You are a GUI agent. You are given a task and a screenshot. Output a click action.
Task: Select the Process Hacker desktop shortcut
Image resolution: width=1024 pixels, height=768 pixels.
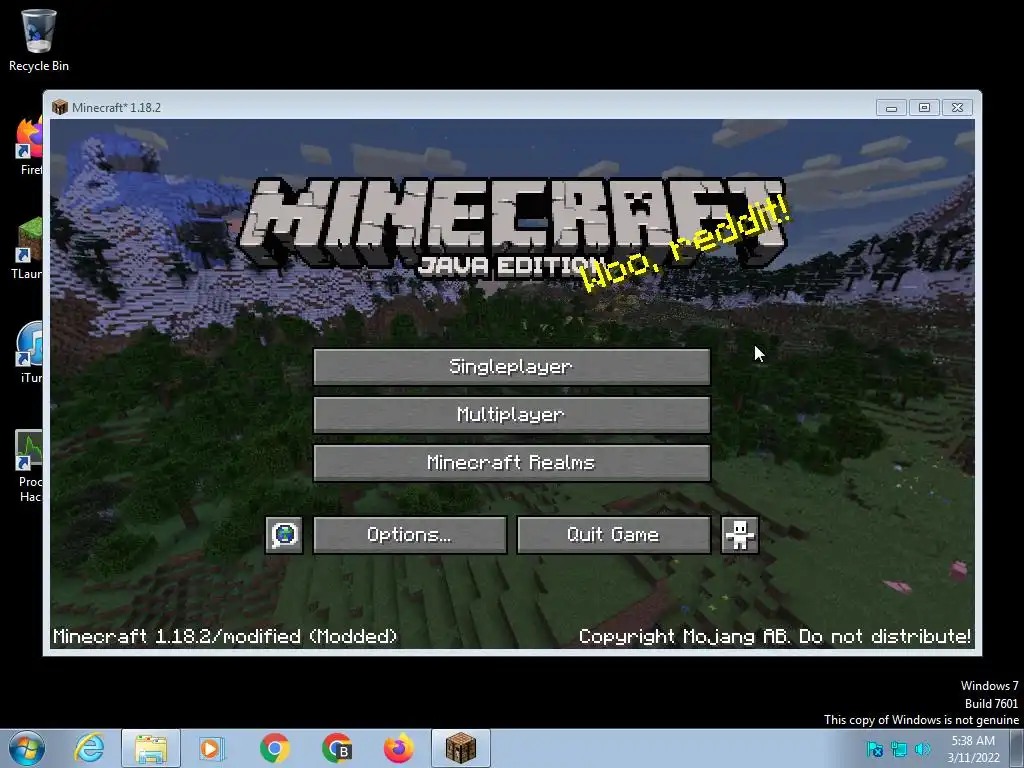[29, 466]
